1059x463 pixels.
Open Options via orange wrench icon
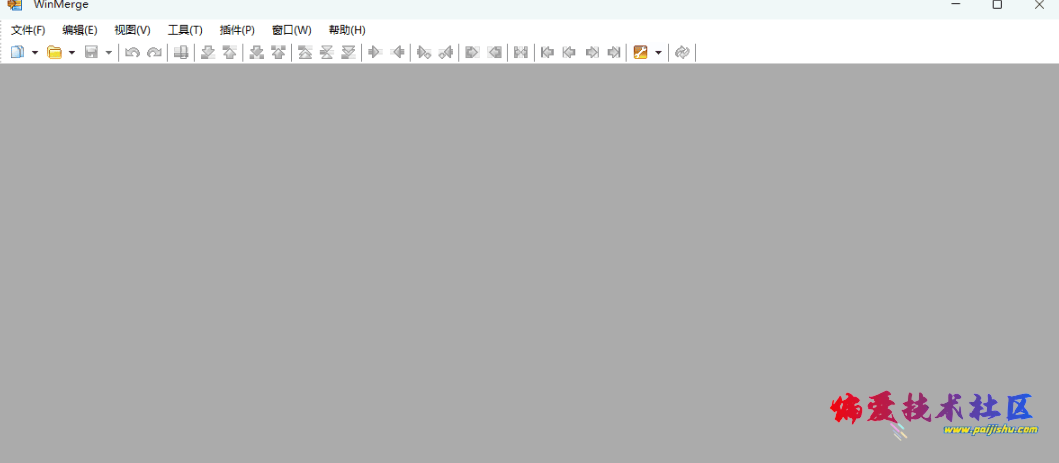pyautogui.click(x=640, y=52)
